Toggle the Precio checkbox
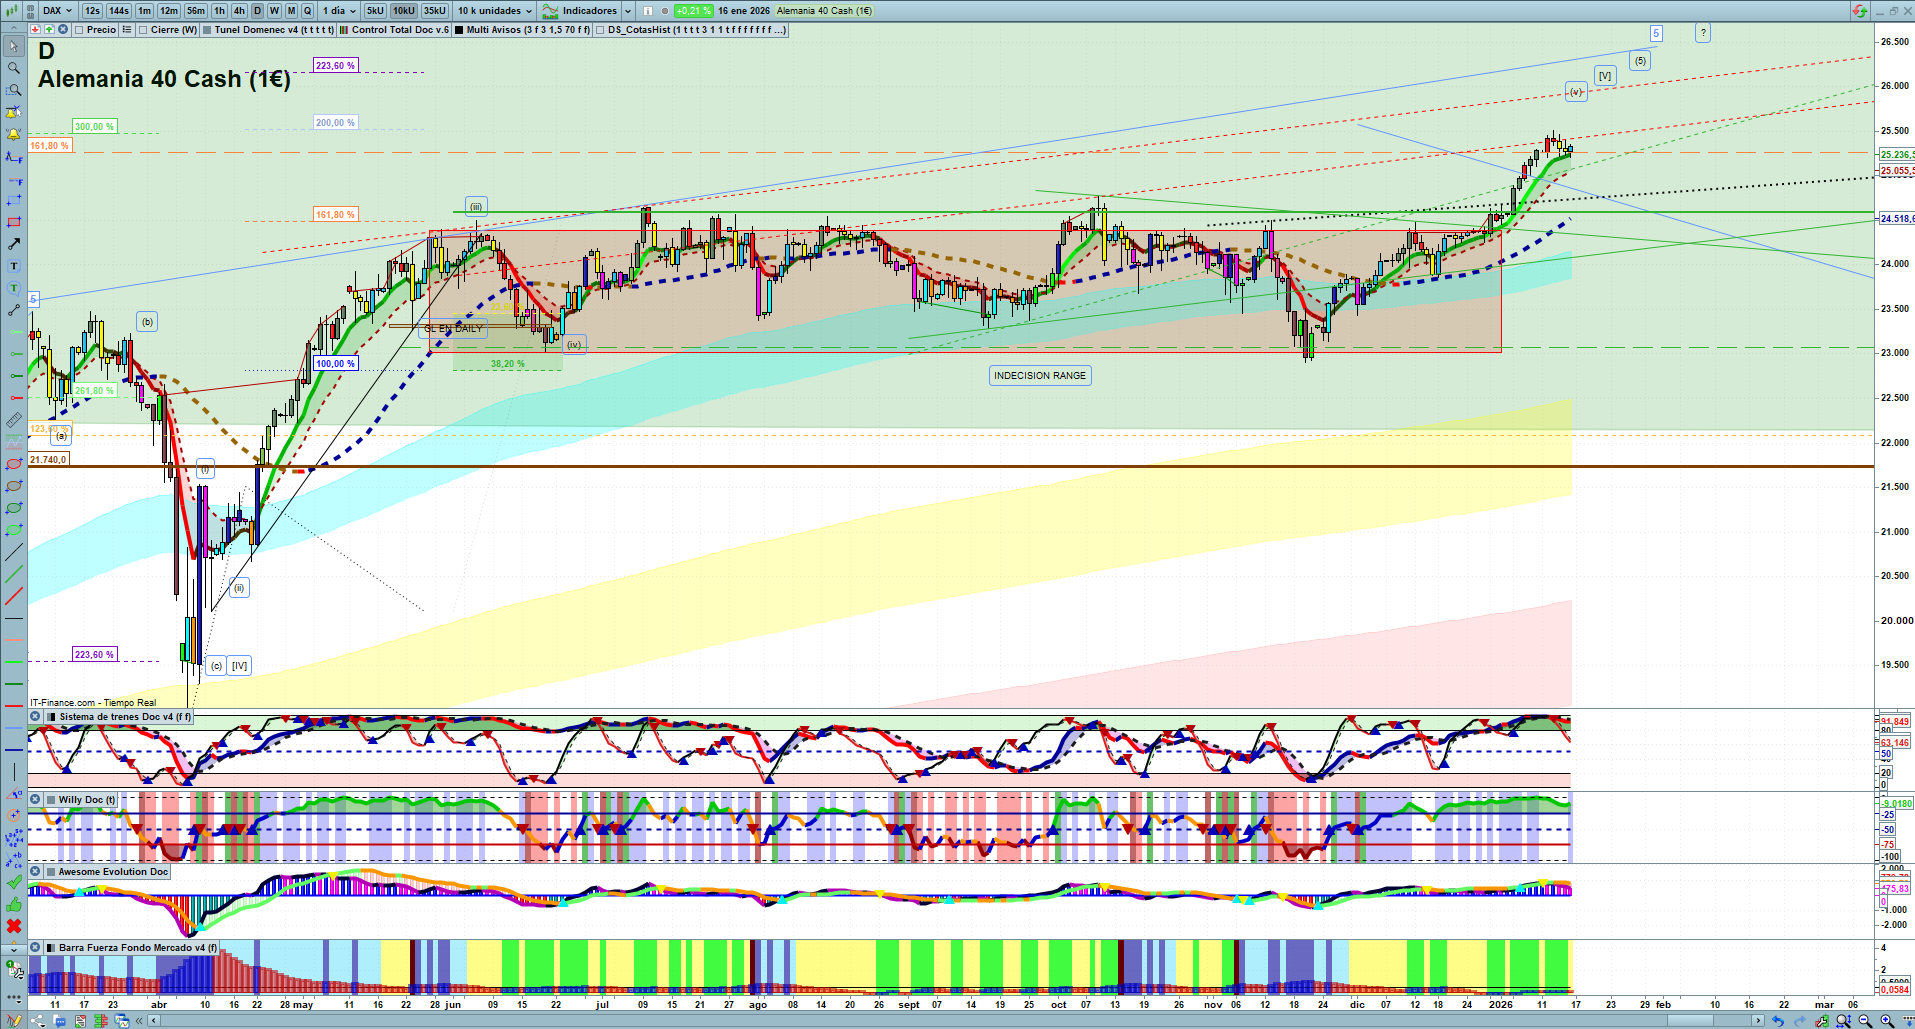Screen dimensions: 1915x1029 (79, 30)
